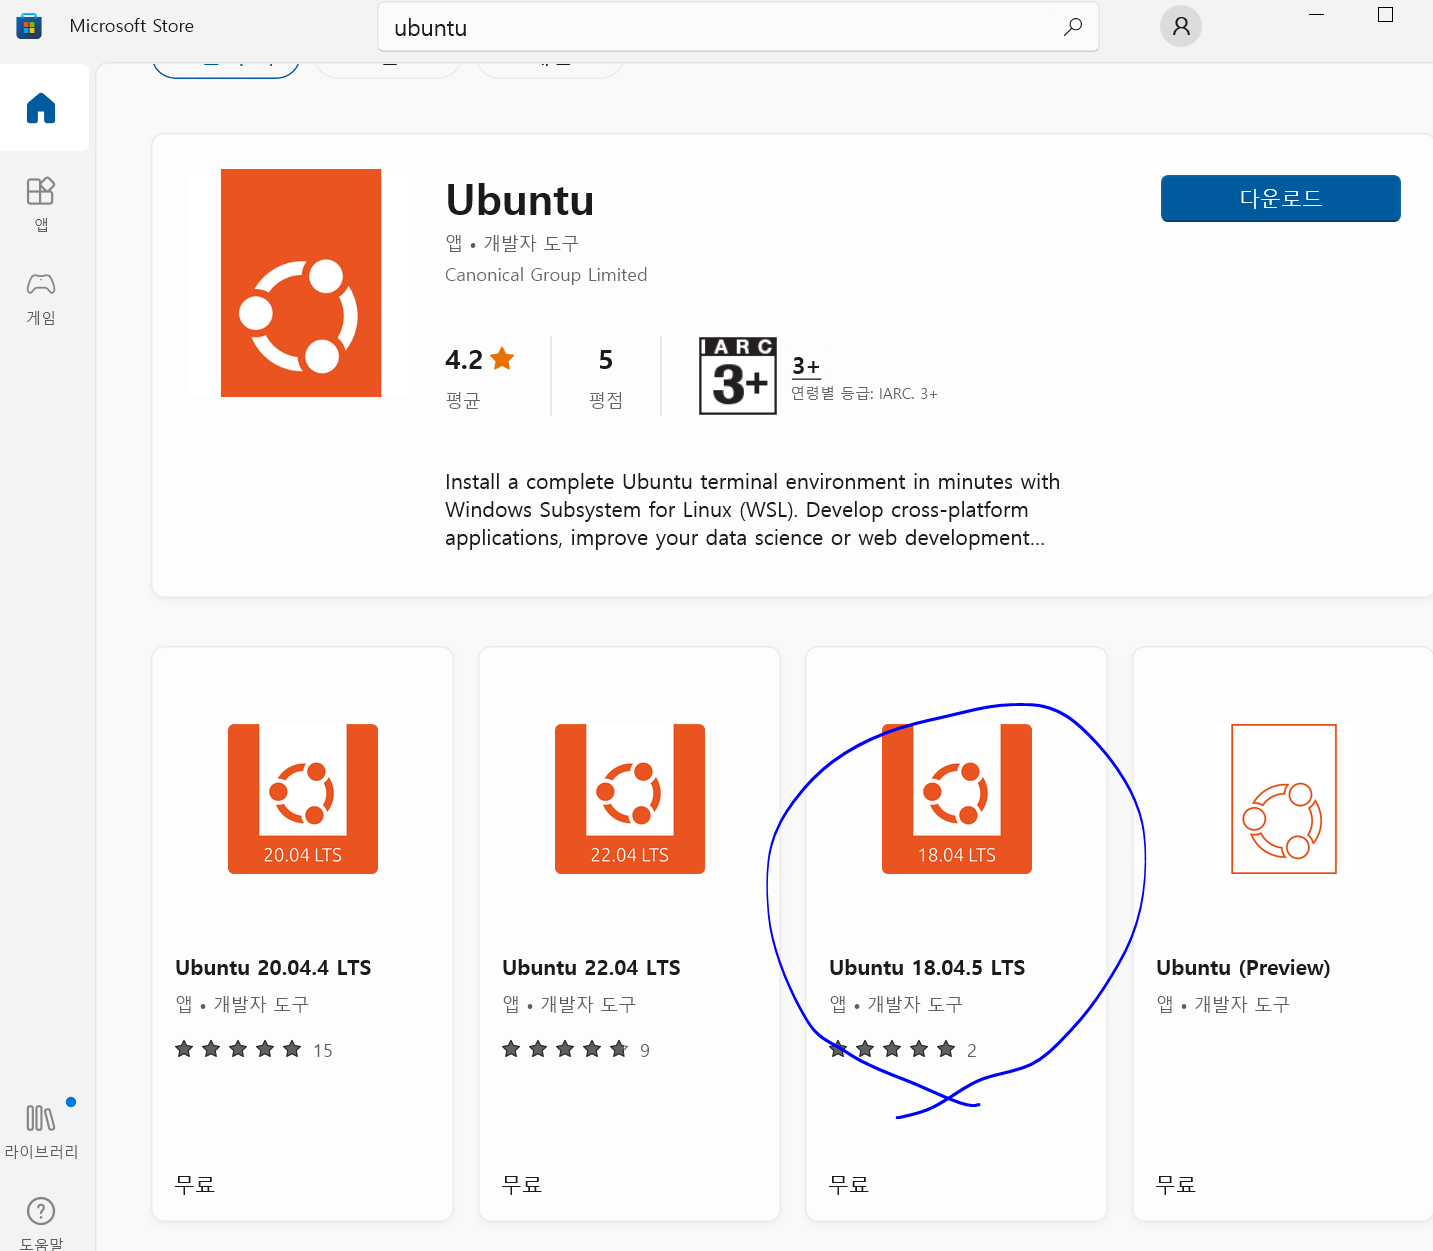1433x1251 pixels.
Task: Open the user account profile icon
Action: pyautogui.click(x=1181, y=26)
